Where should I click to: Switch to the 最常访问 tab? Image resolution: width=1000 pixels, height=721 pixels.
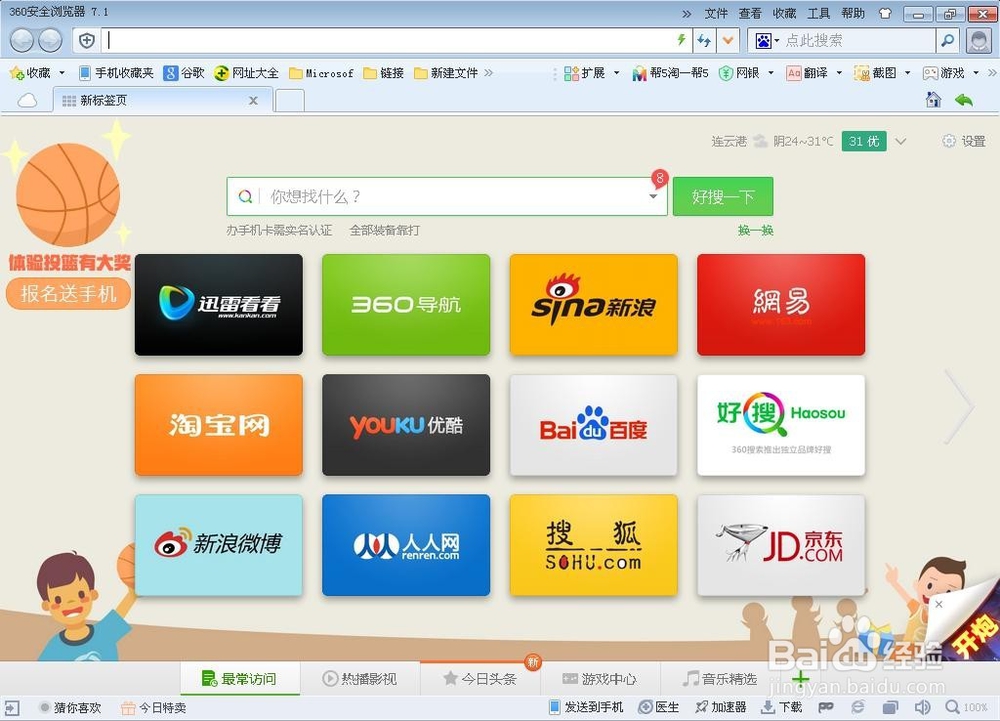(x=240, y=679)
